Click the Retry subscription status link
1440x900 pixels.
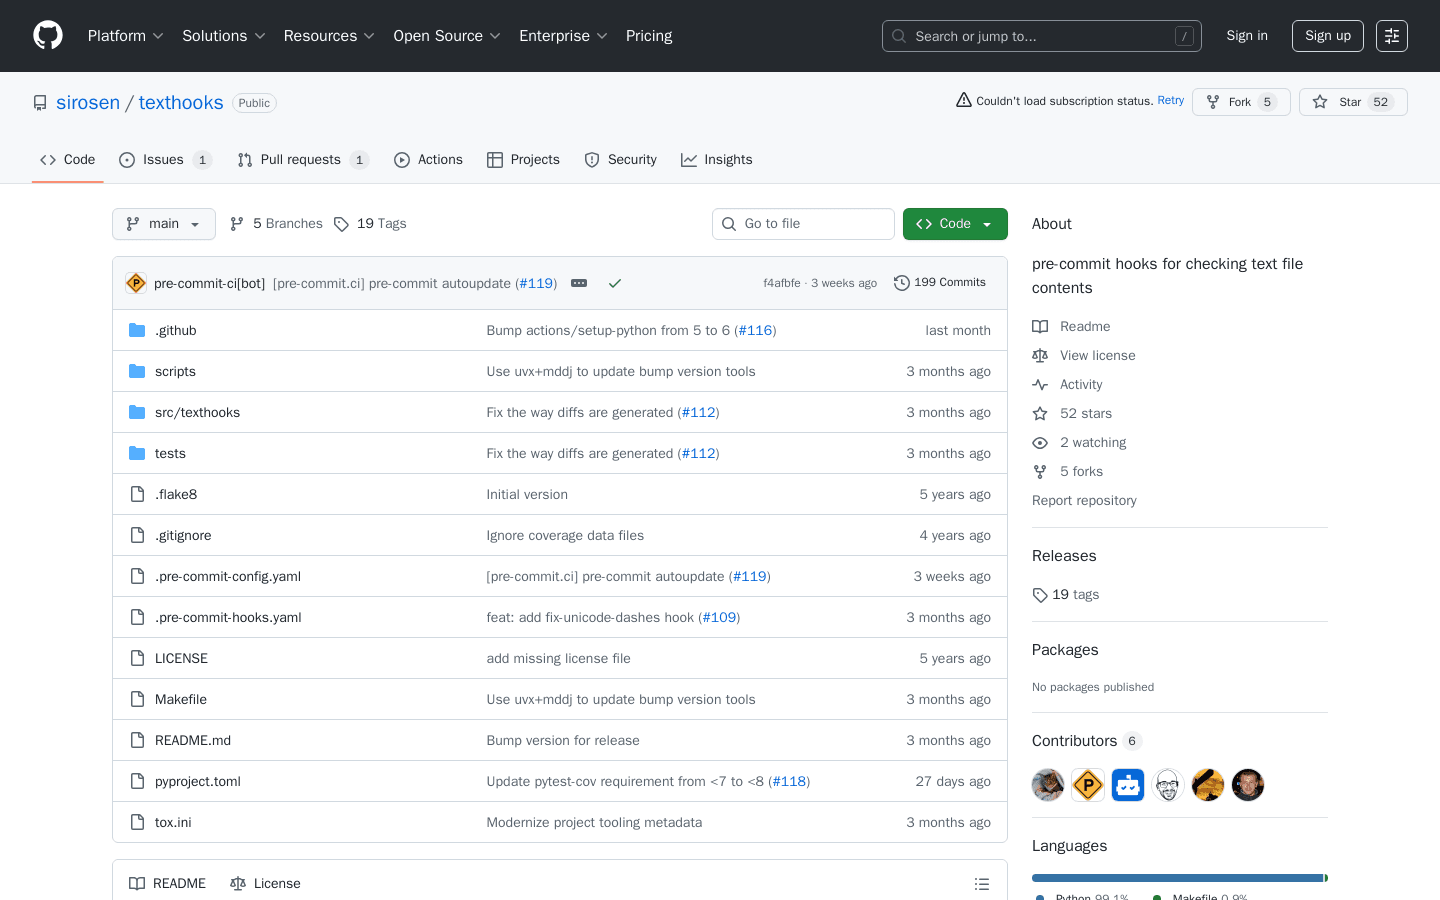point(1171,101)
